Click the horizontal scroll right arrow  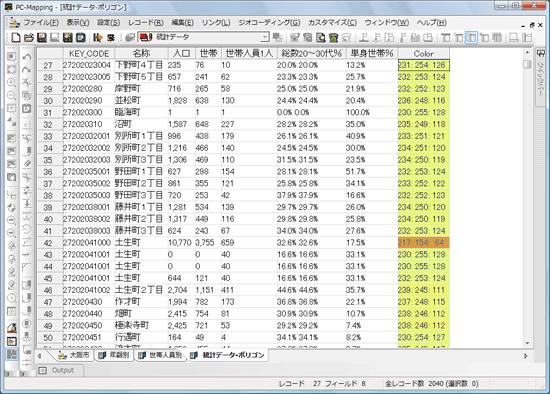click(x=525, y=356)
